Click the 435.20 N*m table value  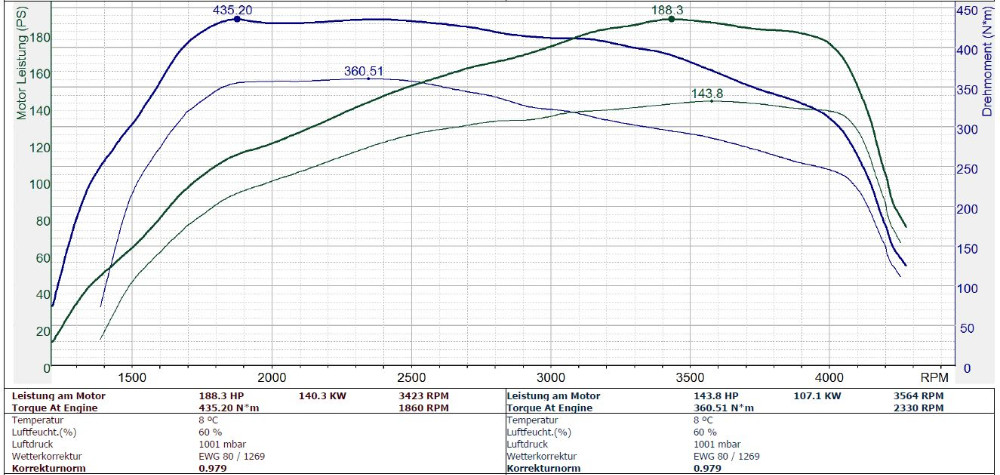point(231,408)
